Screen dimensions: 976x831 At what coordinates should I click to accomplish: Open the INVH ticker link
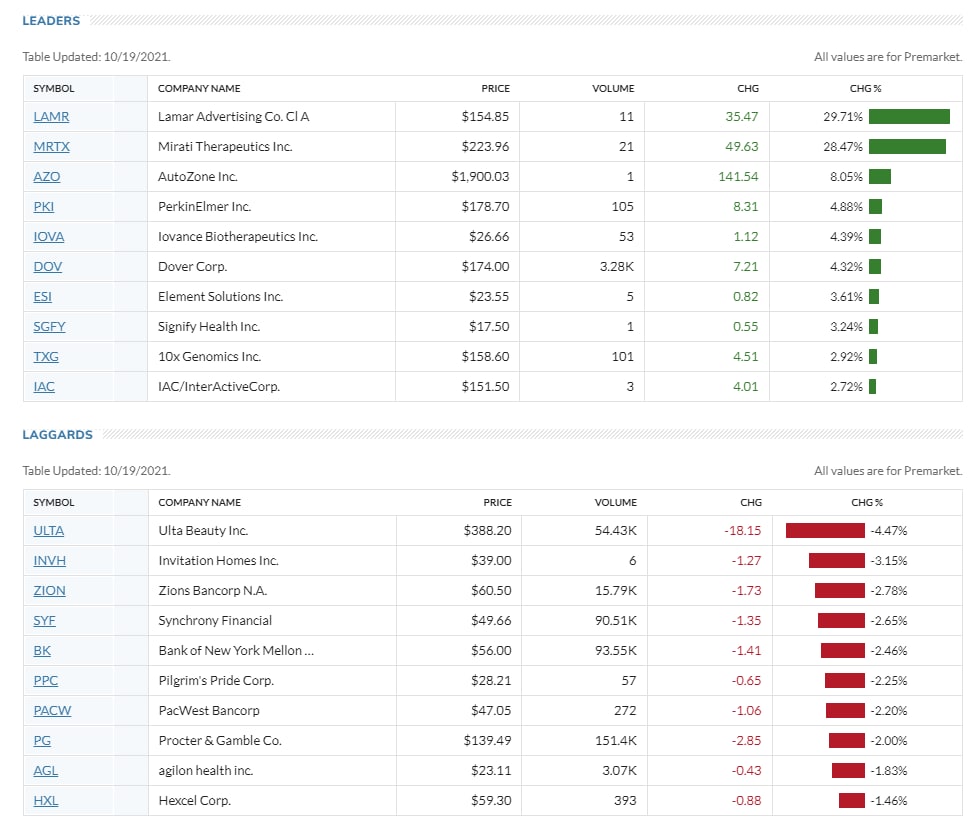[x=49, y=560]
